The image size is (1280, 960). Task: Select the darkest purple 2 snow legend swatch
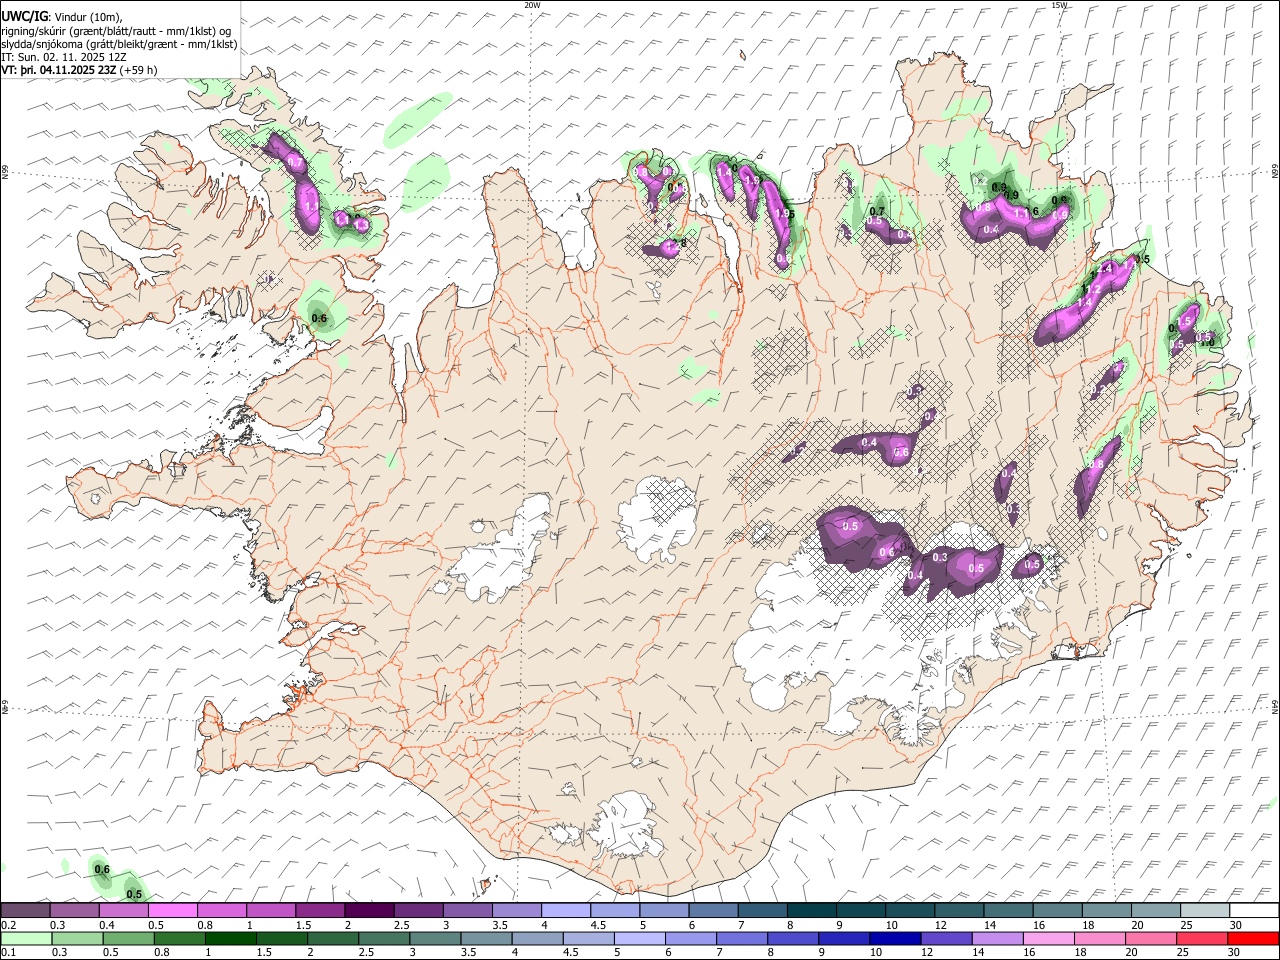[368, 910]
